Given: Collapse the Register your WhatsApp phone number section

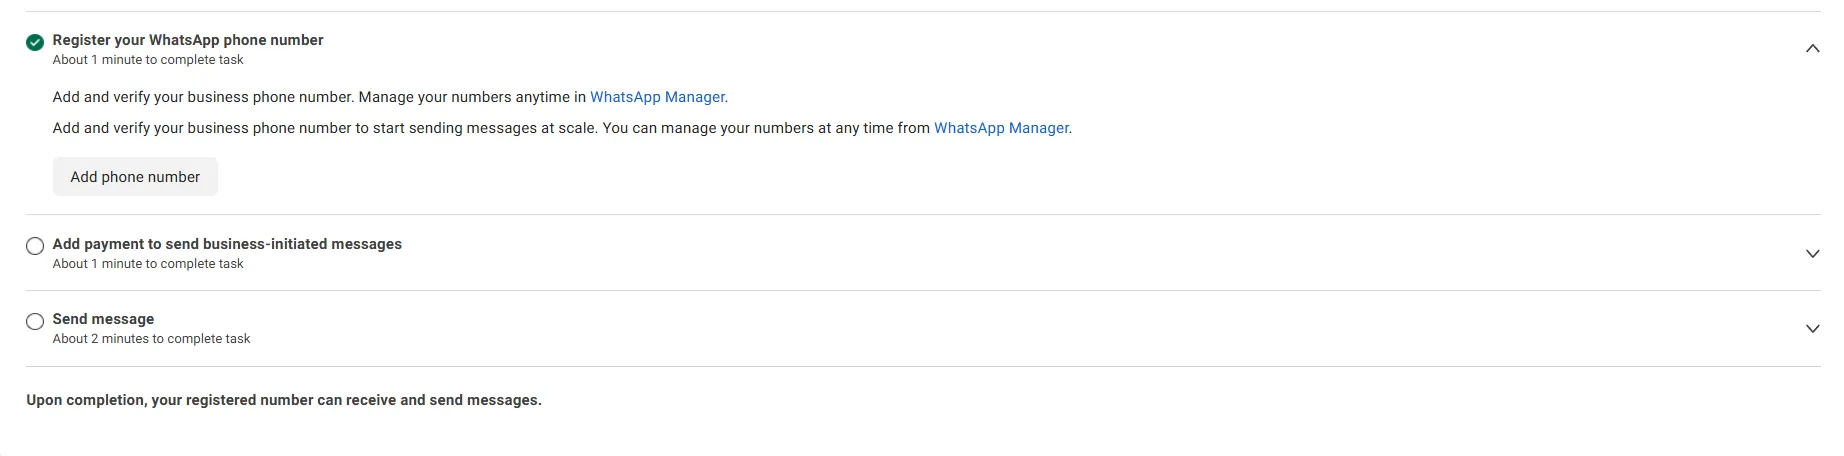Looking at the screenshot, I should coord(1812,48).
